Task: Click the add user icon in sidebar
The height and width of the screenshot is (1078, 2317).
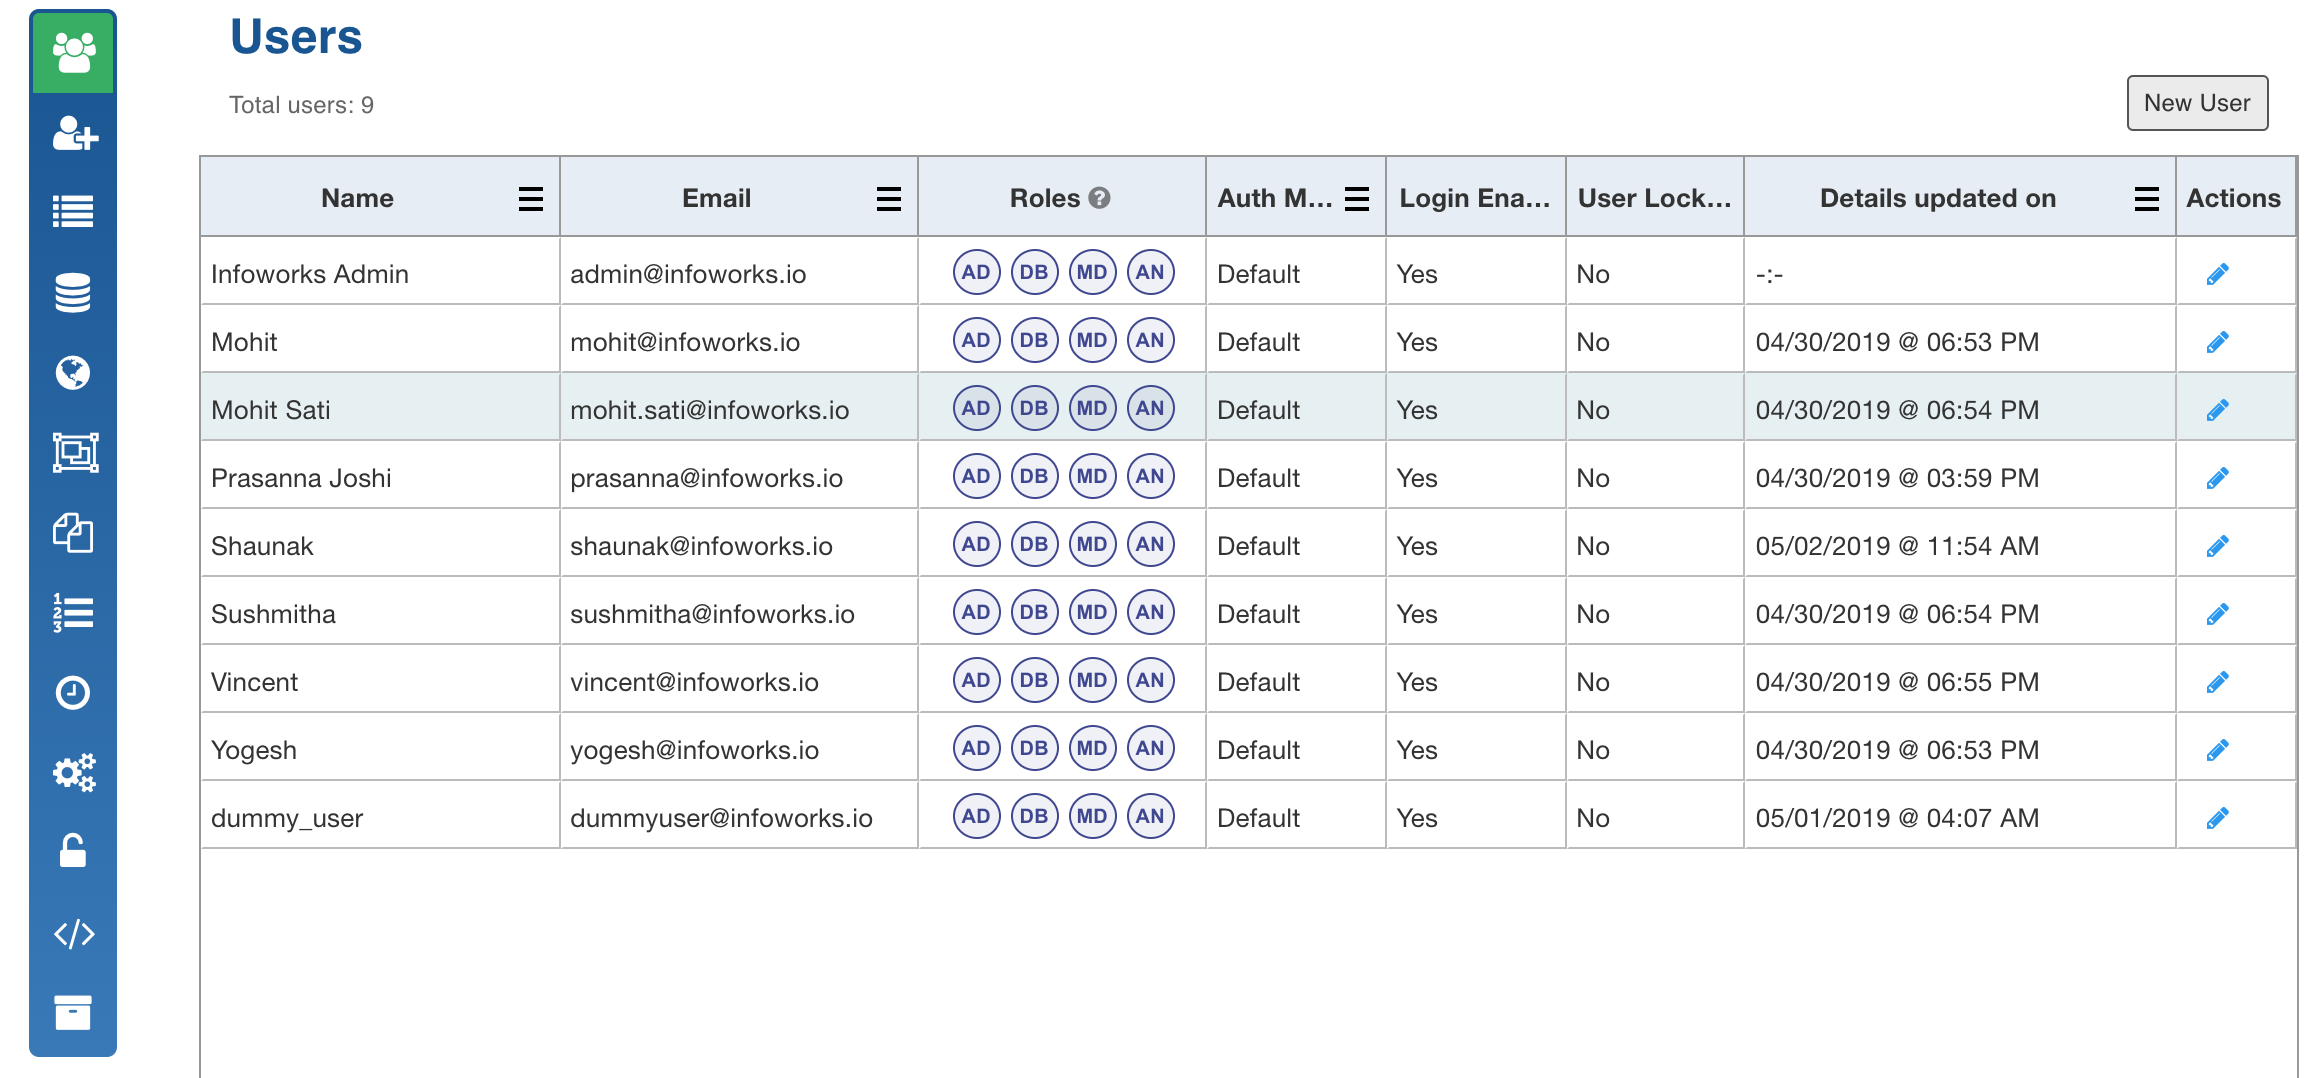Action: (75, 133)
